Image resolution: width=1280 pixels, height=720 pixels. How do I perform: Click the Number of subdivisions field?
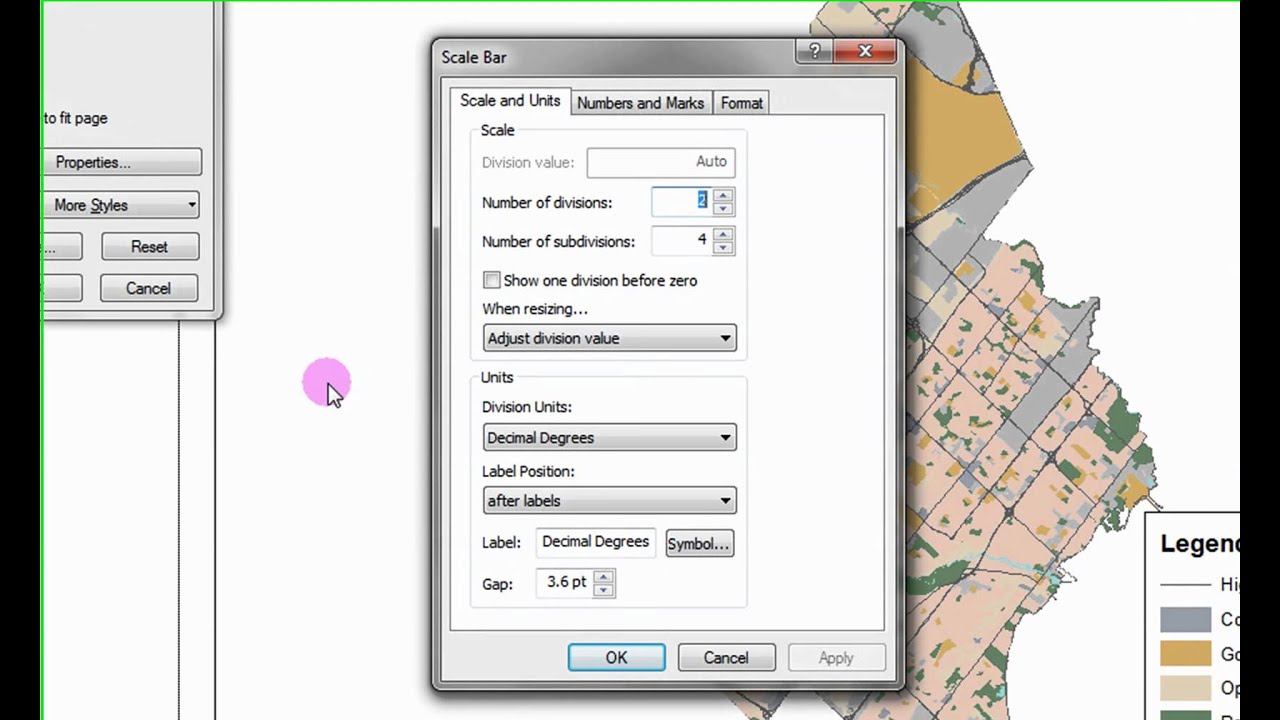[x=681, y=241]
